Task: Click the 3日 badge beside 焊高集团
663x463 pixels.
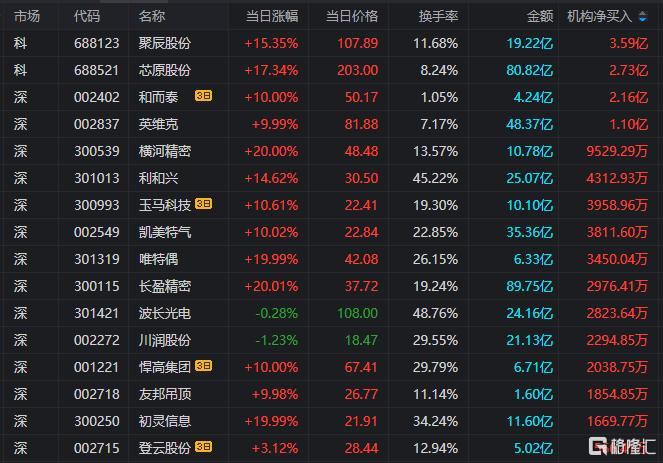Action: (x=203, y=367)
